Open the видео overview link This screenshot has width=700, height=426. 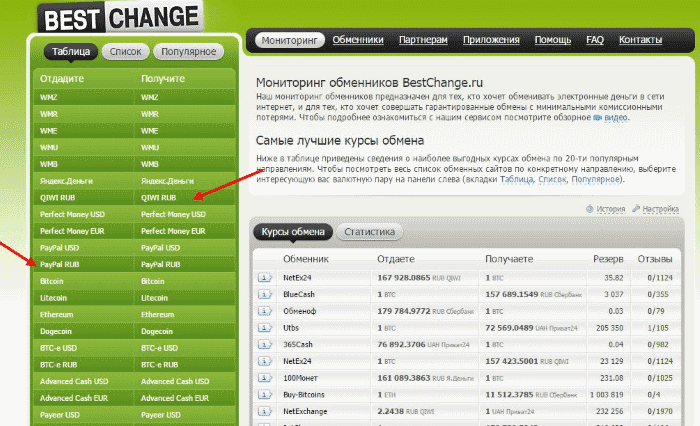[x=616, y=117]
